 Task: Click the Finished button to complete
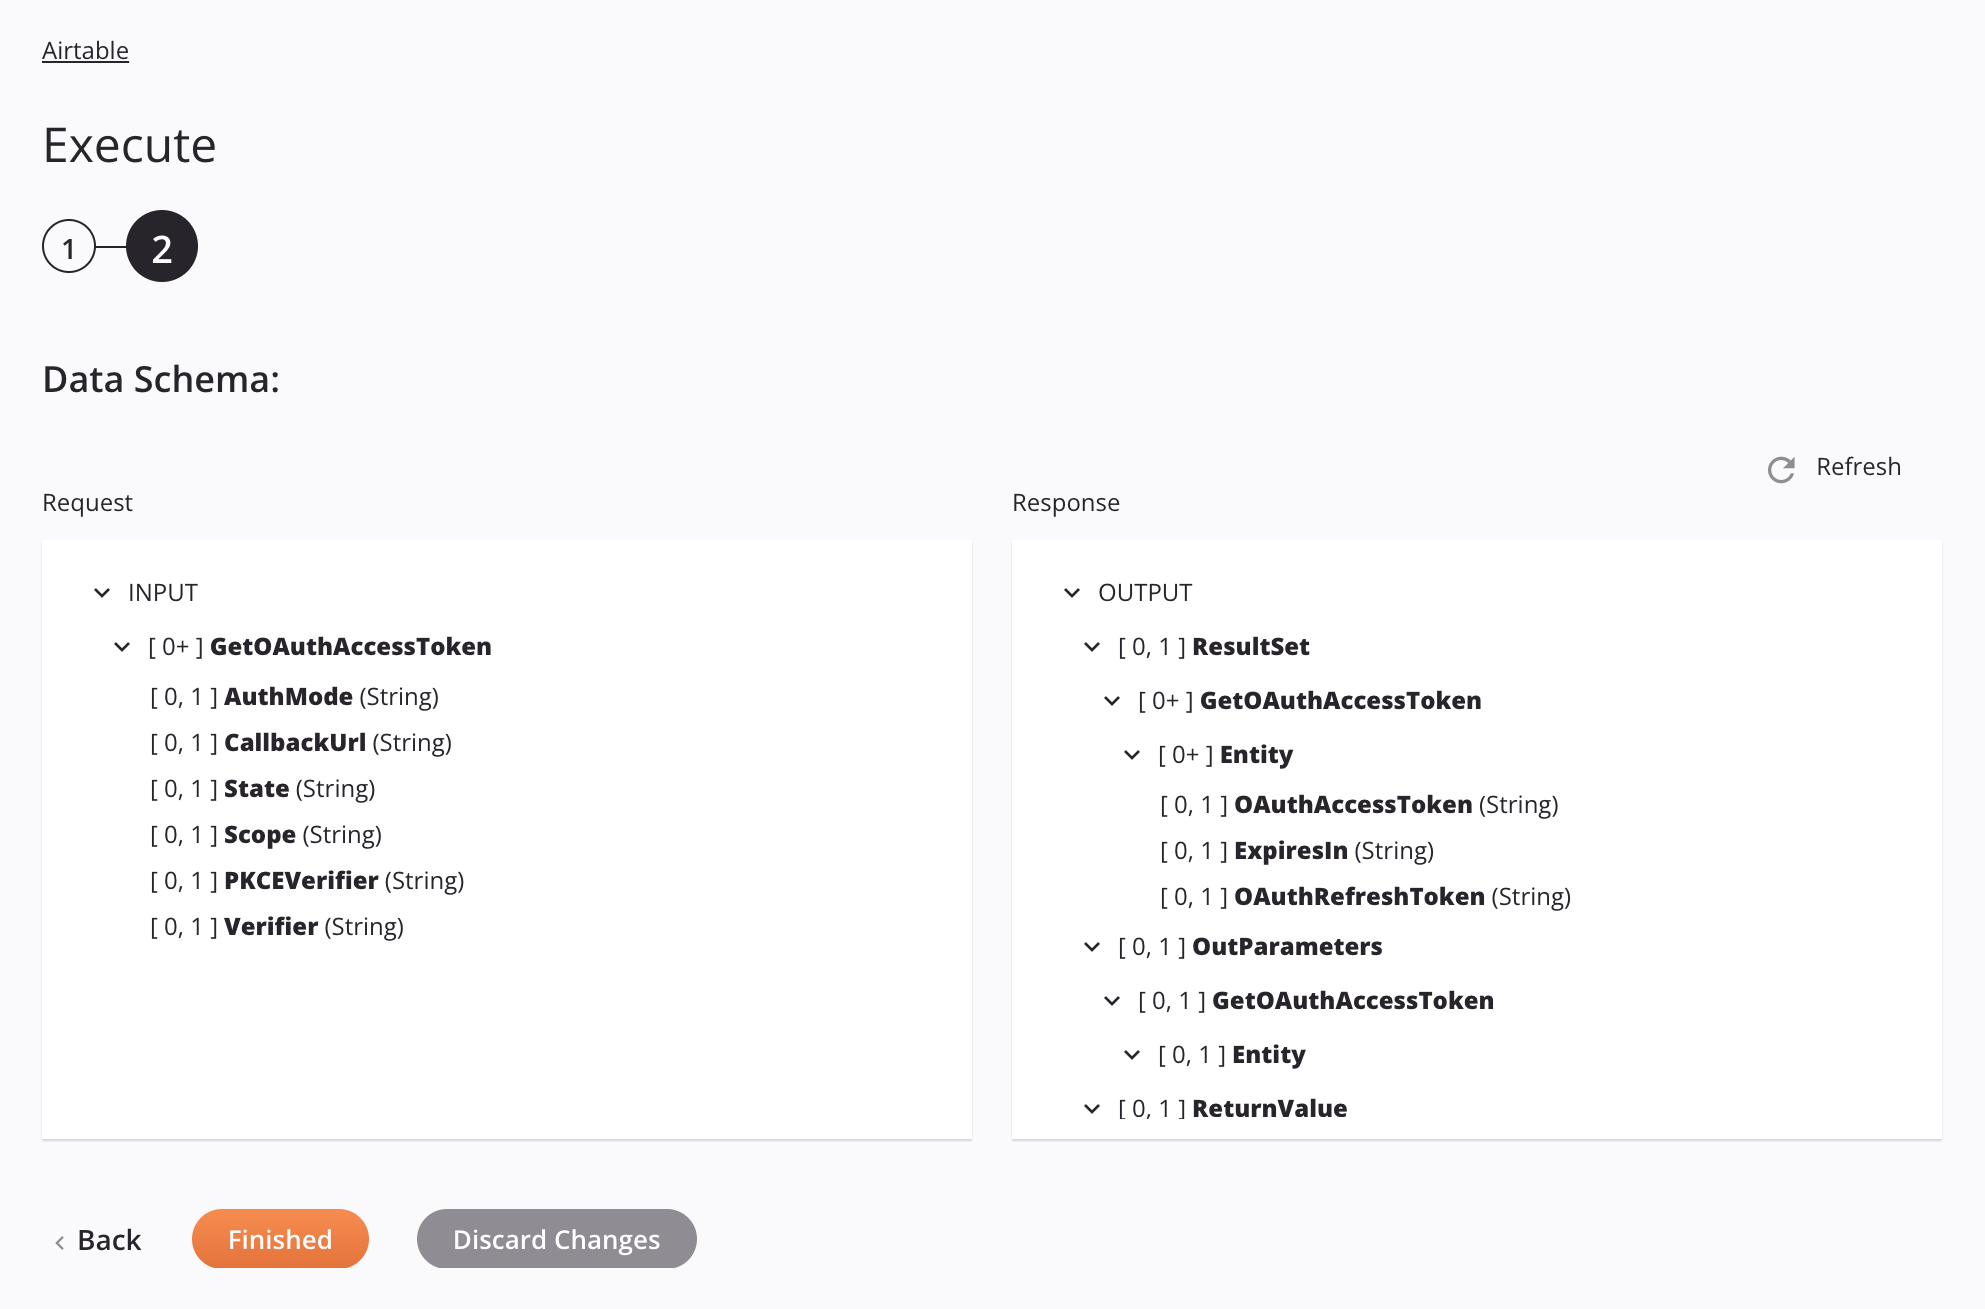(279, 1237)
